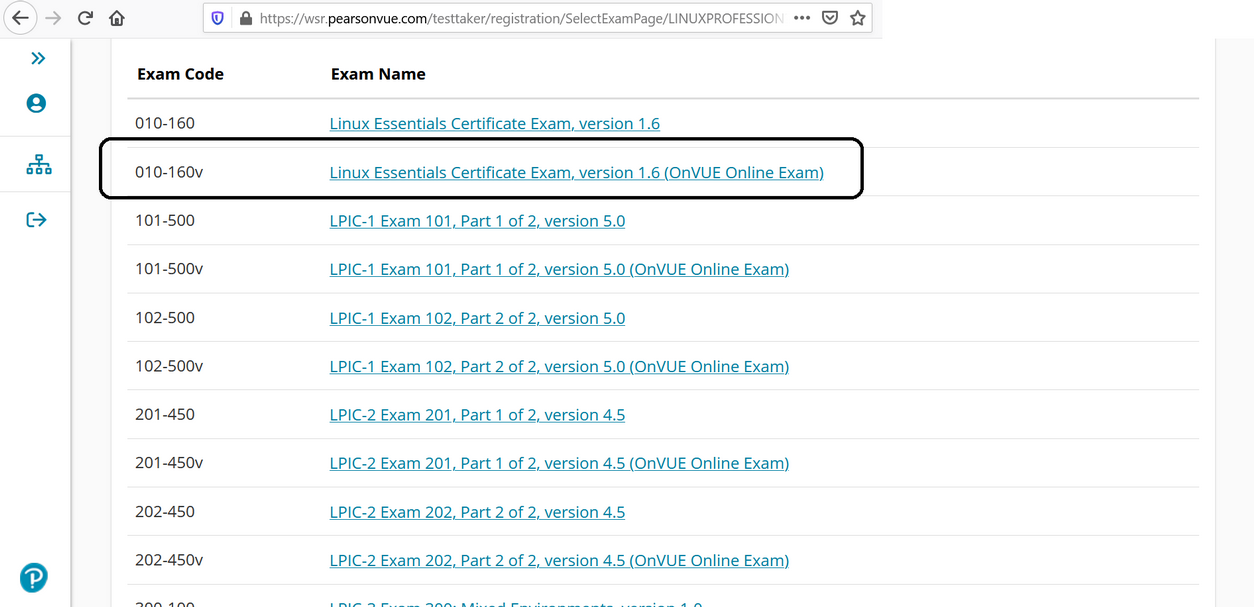
Task: Open Linux Essentials Certificate Exam, version 1.6 link
Action: click(495, 124)
